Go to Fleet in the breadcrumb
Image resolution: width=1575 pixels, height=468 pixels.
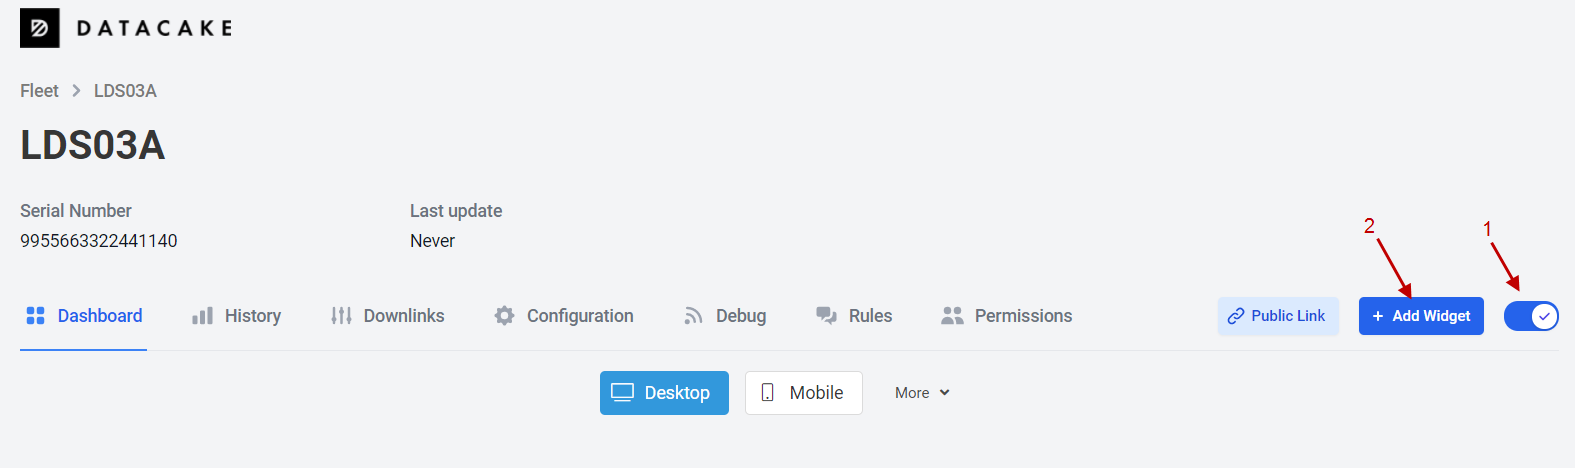click(39, 91)
